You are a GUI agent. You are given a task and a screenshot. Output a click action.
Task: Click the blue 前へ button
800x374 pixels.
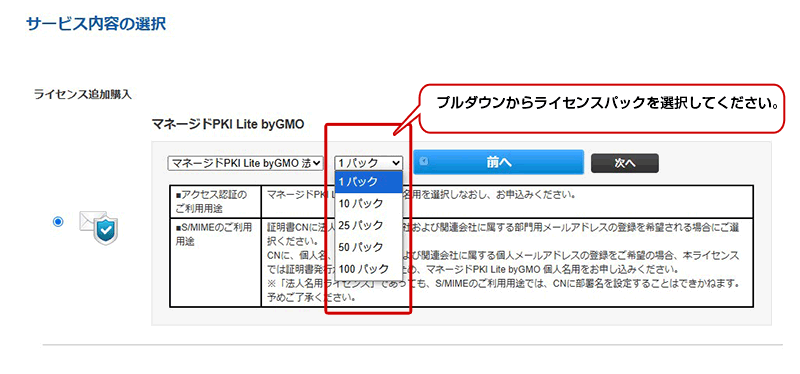pos(498,162)
